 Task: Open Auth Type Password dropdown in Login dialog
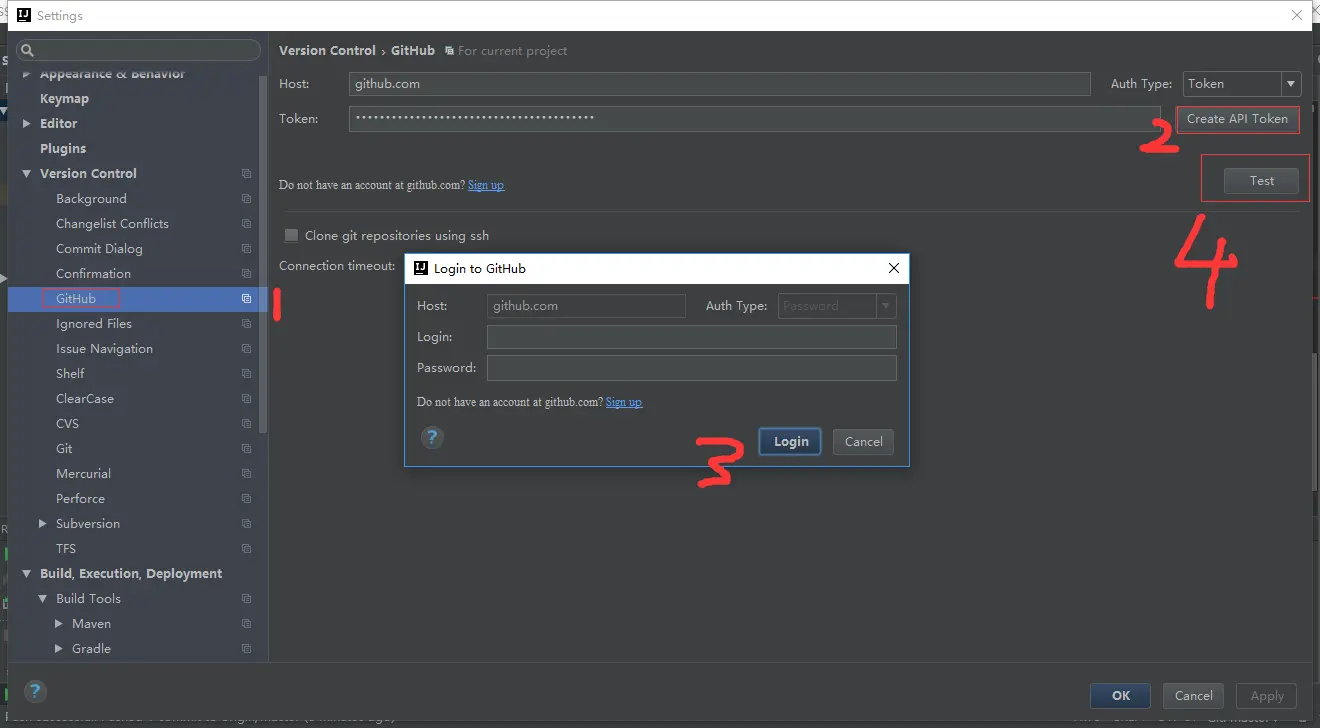pos(886,306)
